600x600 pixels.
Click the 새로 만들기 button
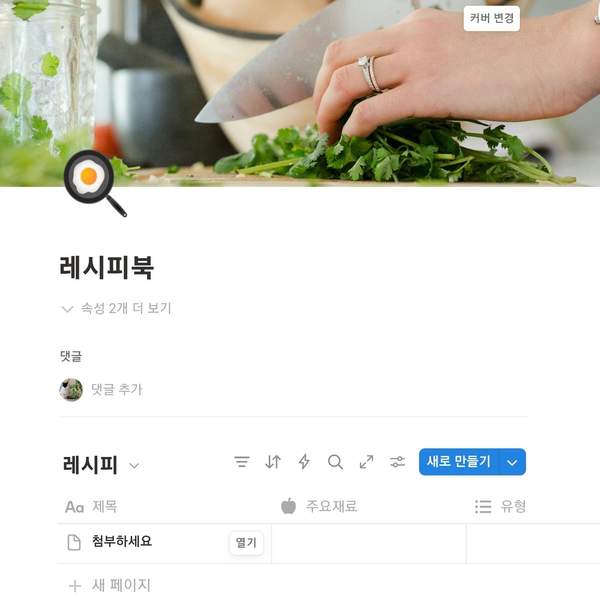tap(459, 462)
